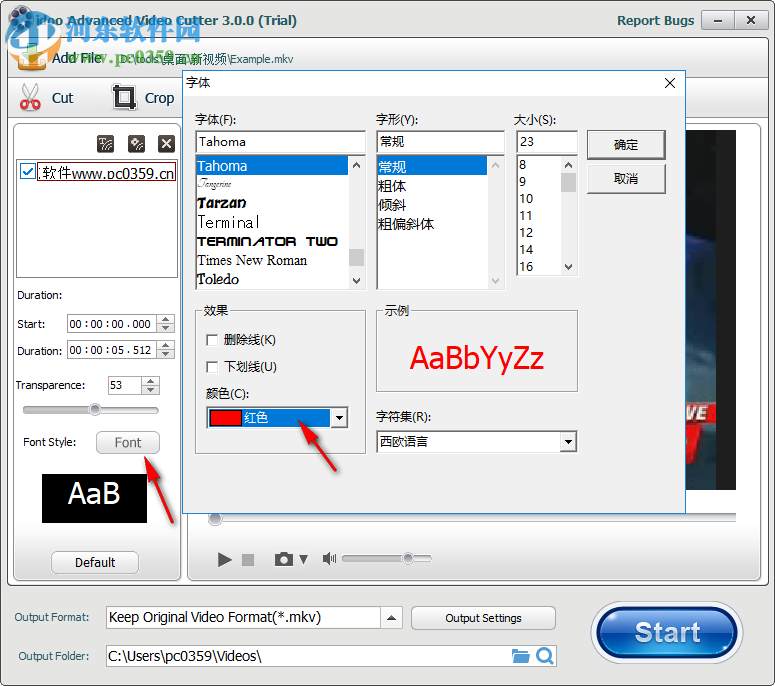Click 取消 to cancel the font dialog
The height and width of the screenshot is (686, 775).
click(x=626, y=178)
